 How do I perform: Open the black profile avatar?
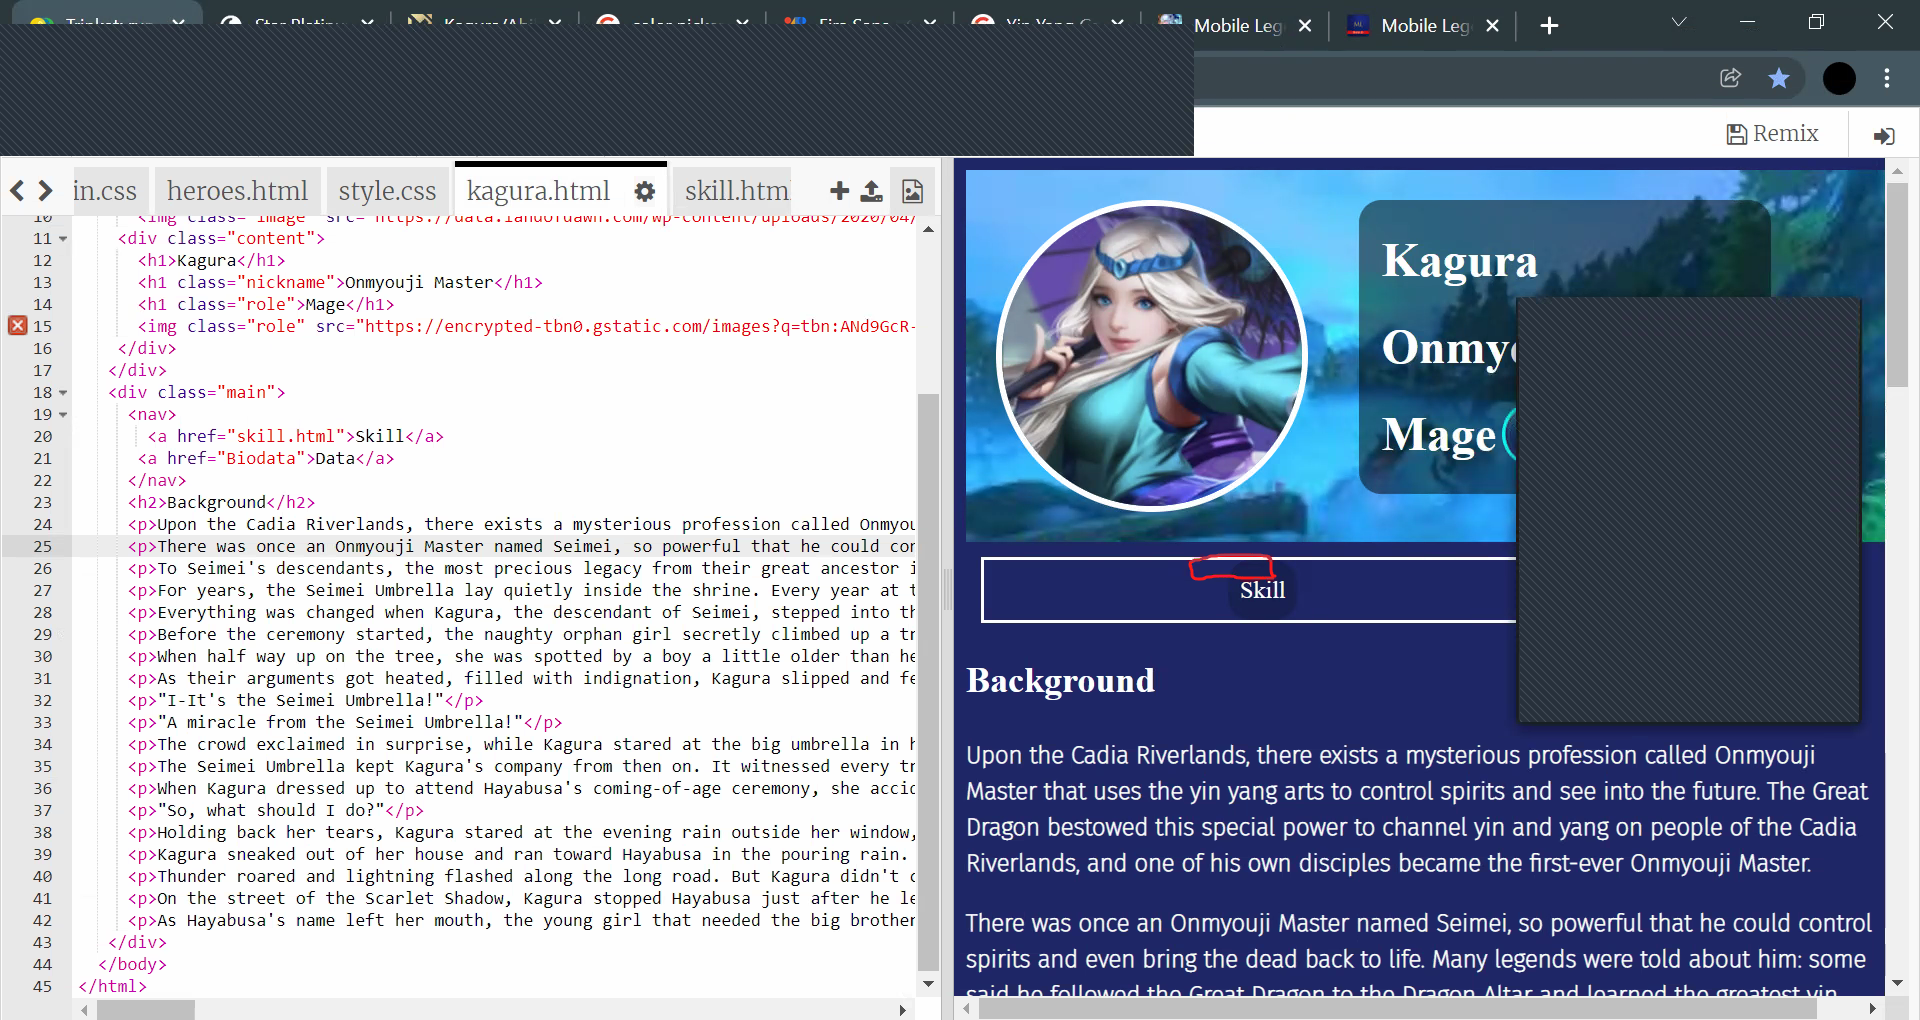1839,78
